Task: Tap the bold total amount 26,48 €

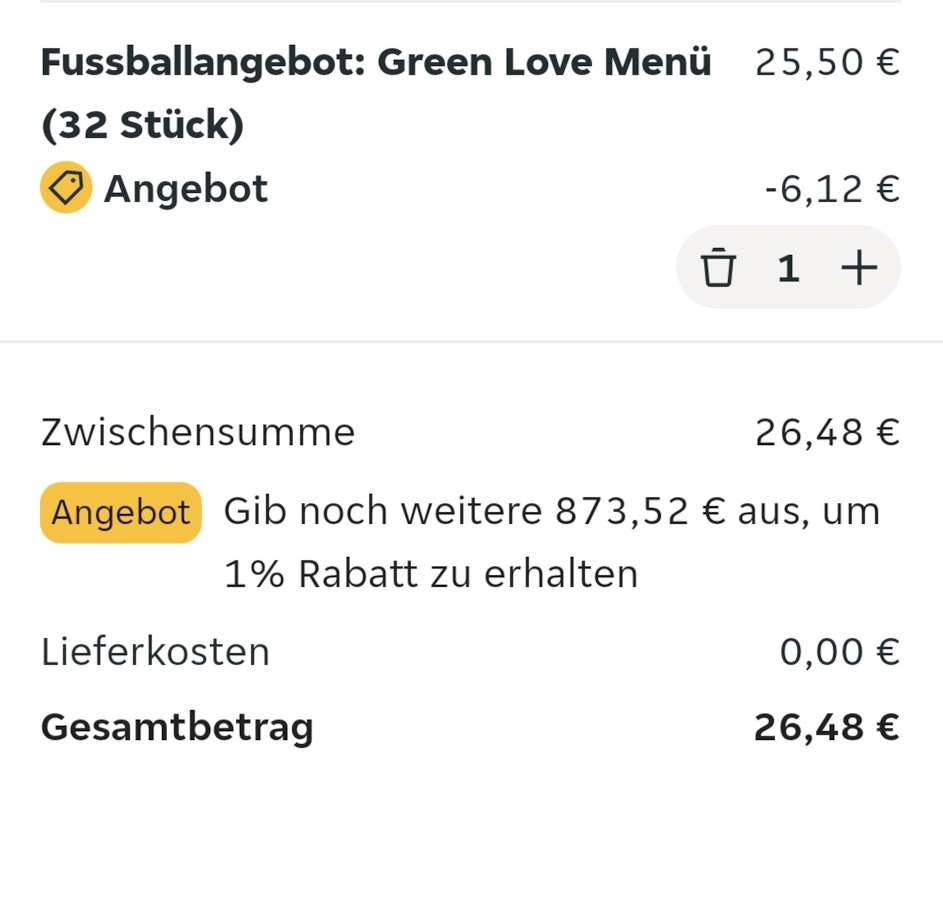Action: click(826, 727)
